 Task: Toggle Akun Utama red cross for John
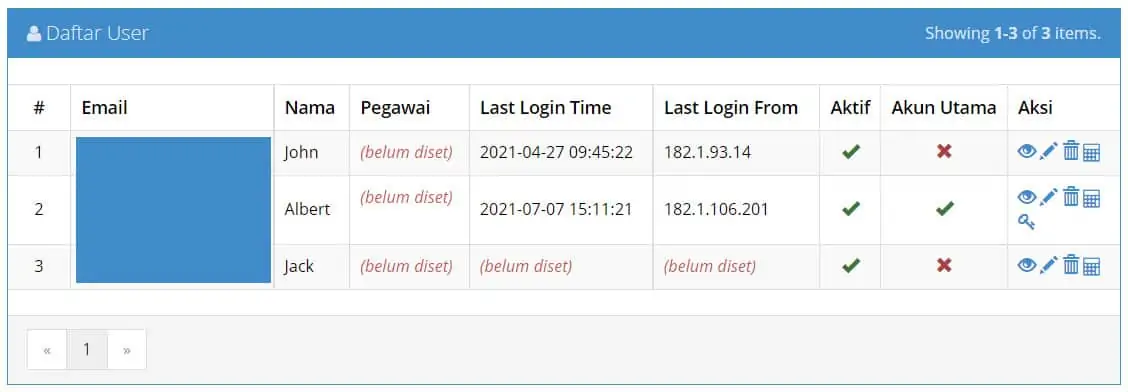pos(945,152)
